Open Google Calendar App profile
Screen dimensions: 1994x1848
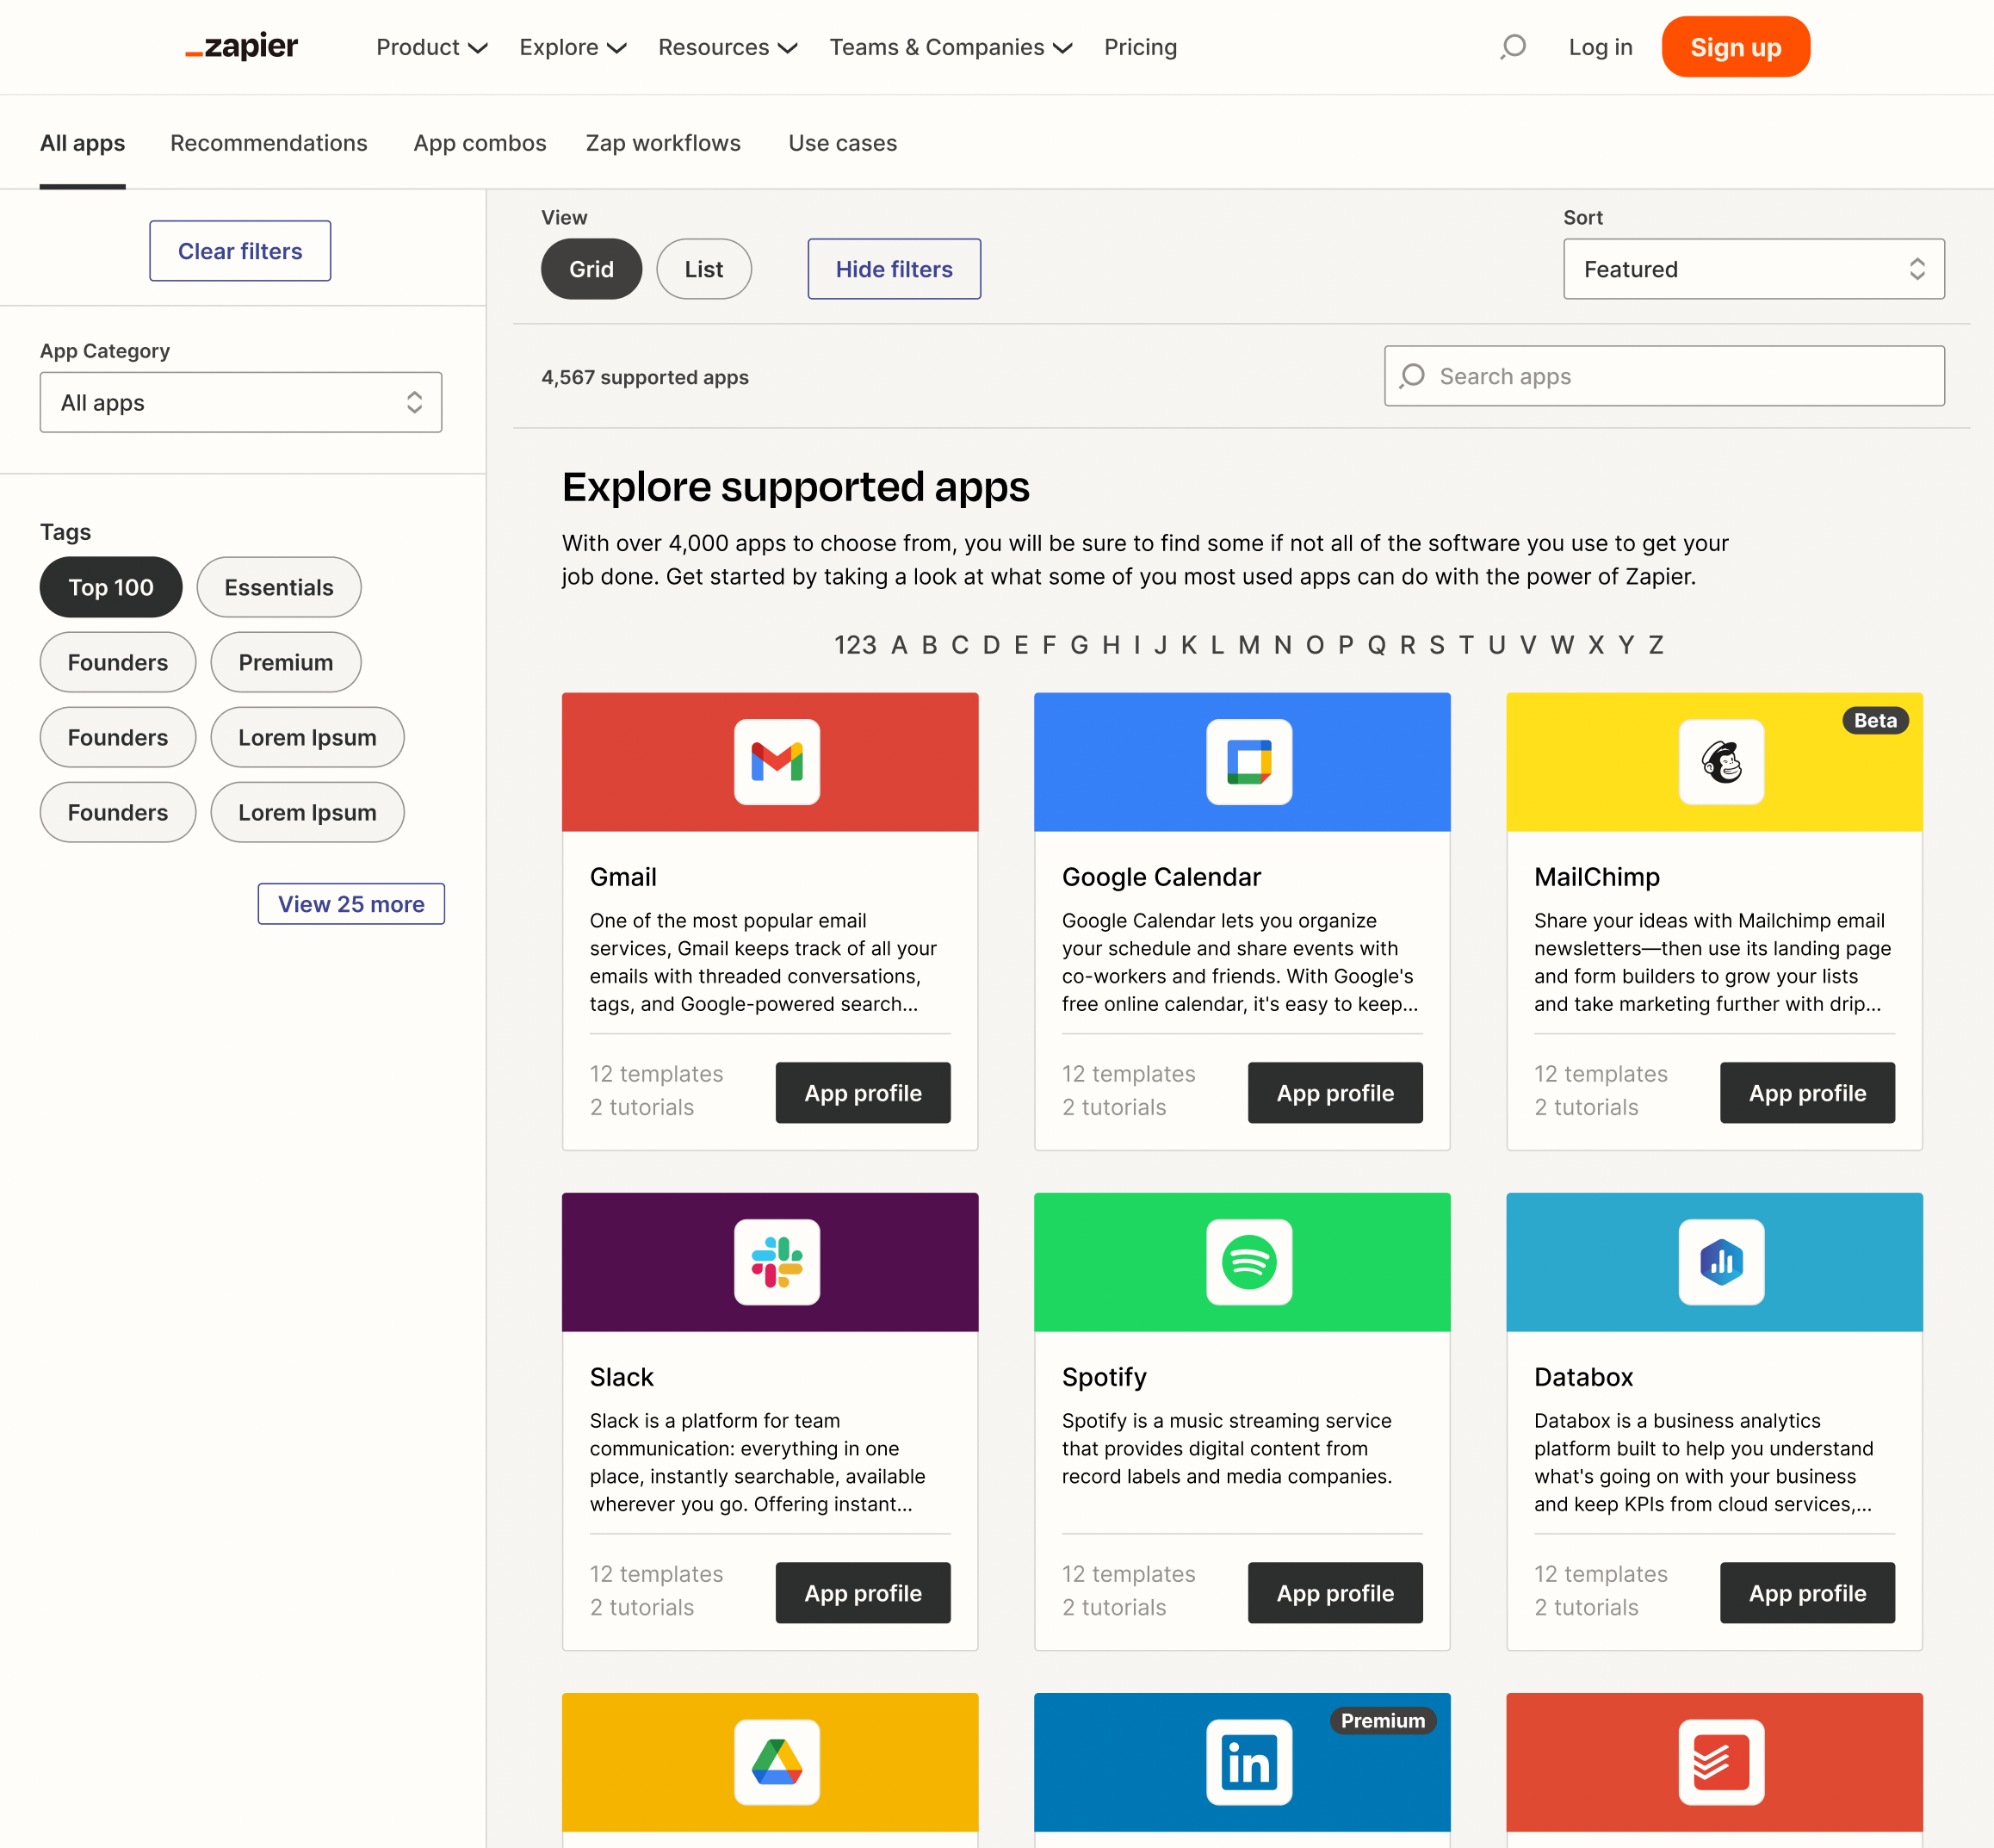coord(1335,1093)
